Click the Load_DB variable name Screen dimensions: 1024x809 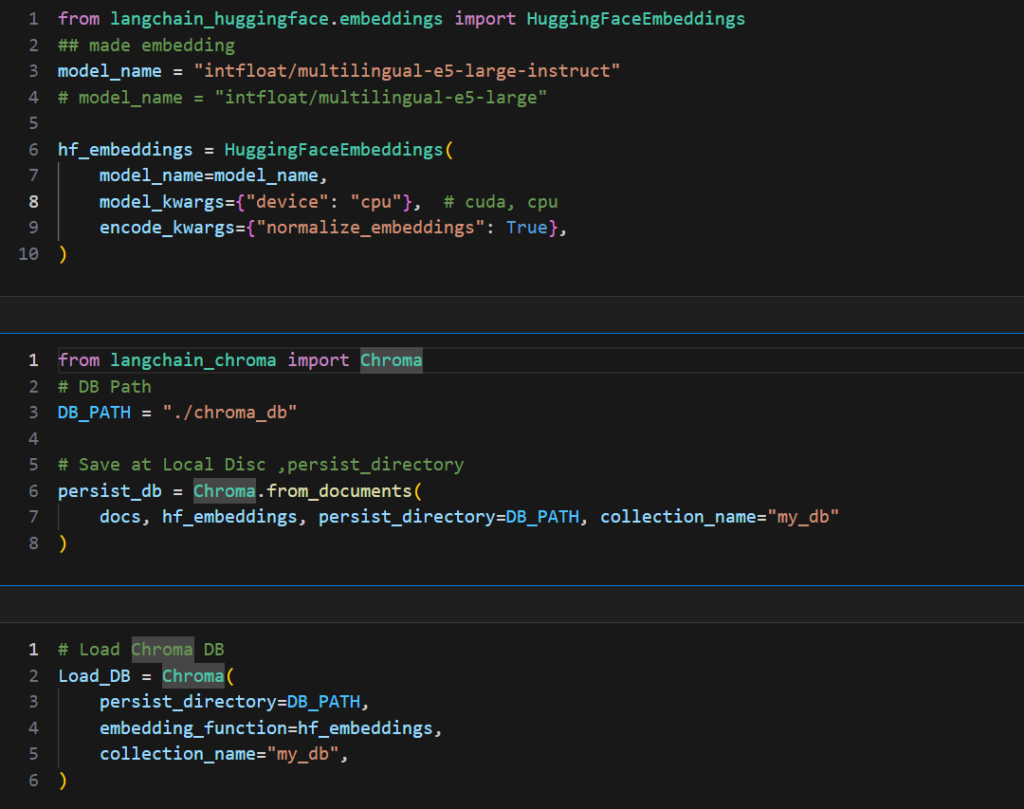point(94,676)
